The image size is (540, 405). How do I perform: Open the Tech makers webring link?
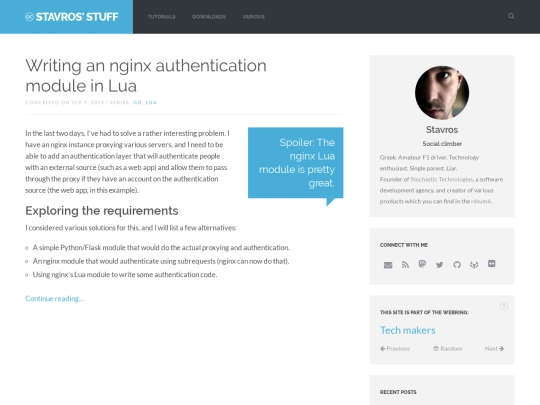[407, 330]
